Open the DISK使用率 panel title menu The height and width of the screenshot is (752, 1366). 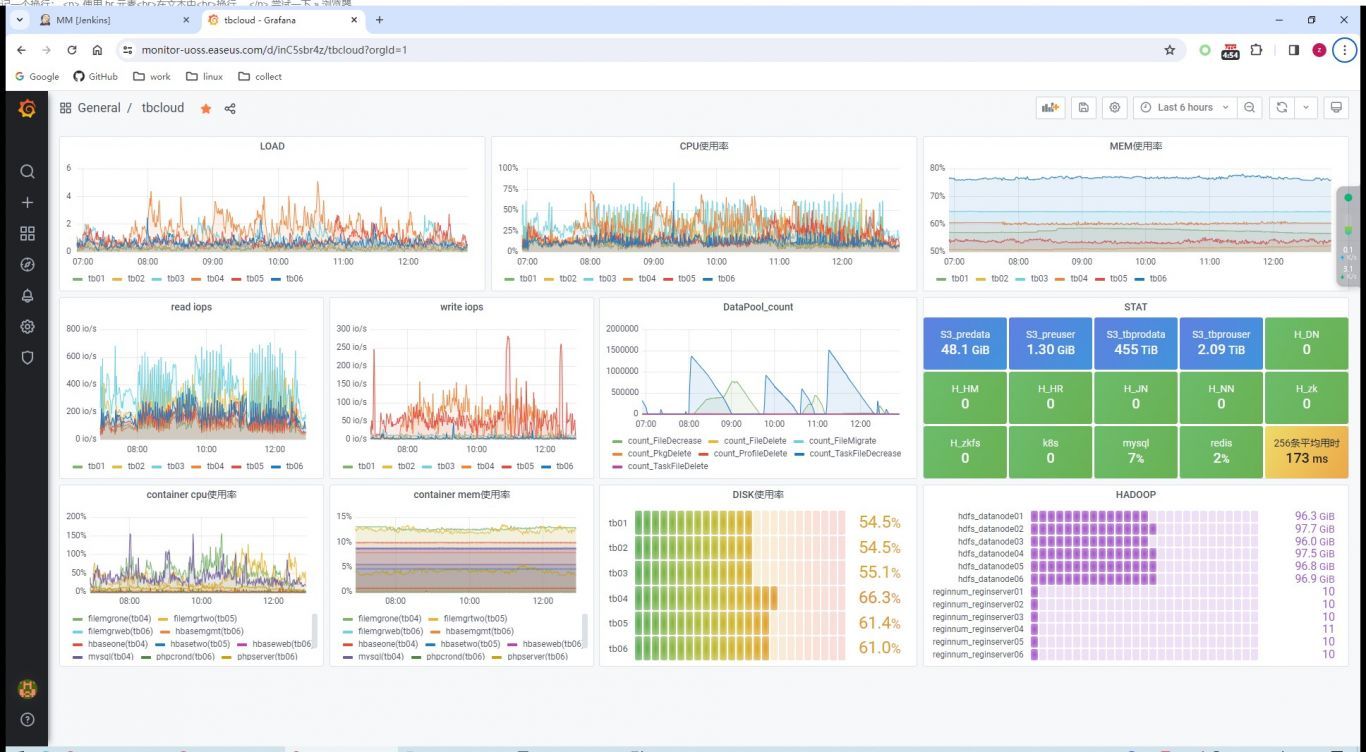point(758,495)
